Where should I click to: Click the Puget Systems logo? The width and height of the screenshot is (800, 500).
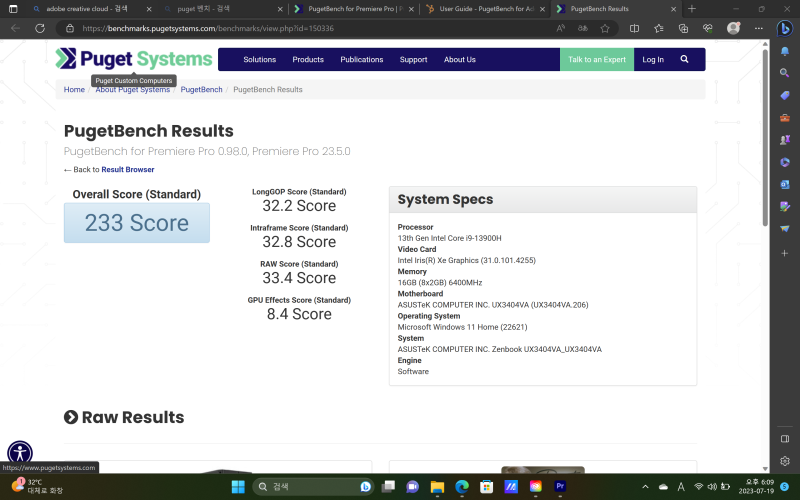[x=134, y=59]
